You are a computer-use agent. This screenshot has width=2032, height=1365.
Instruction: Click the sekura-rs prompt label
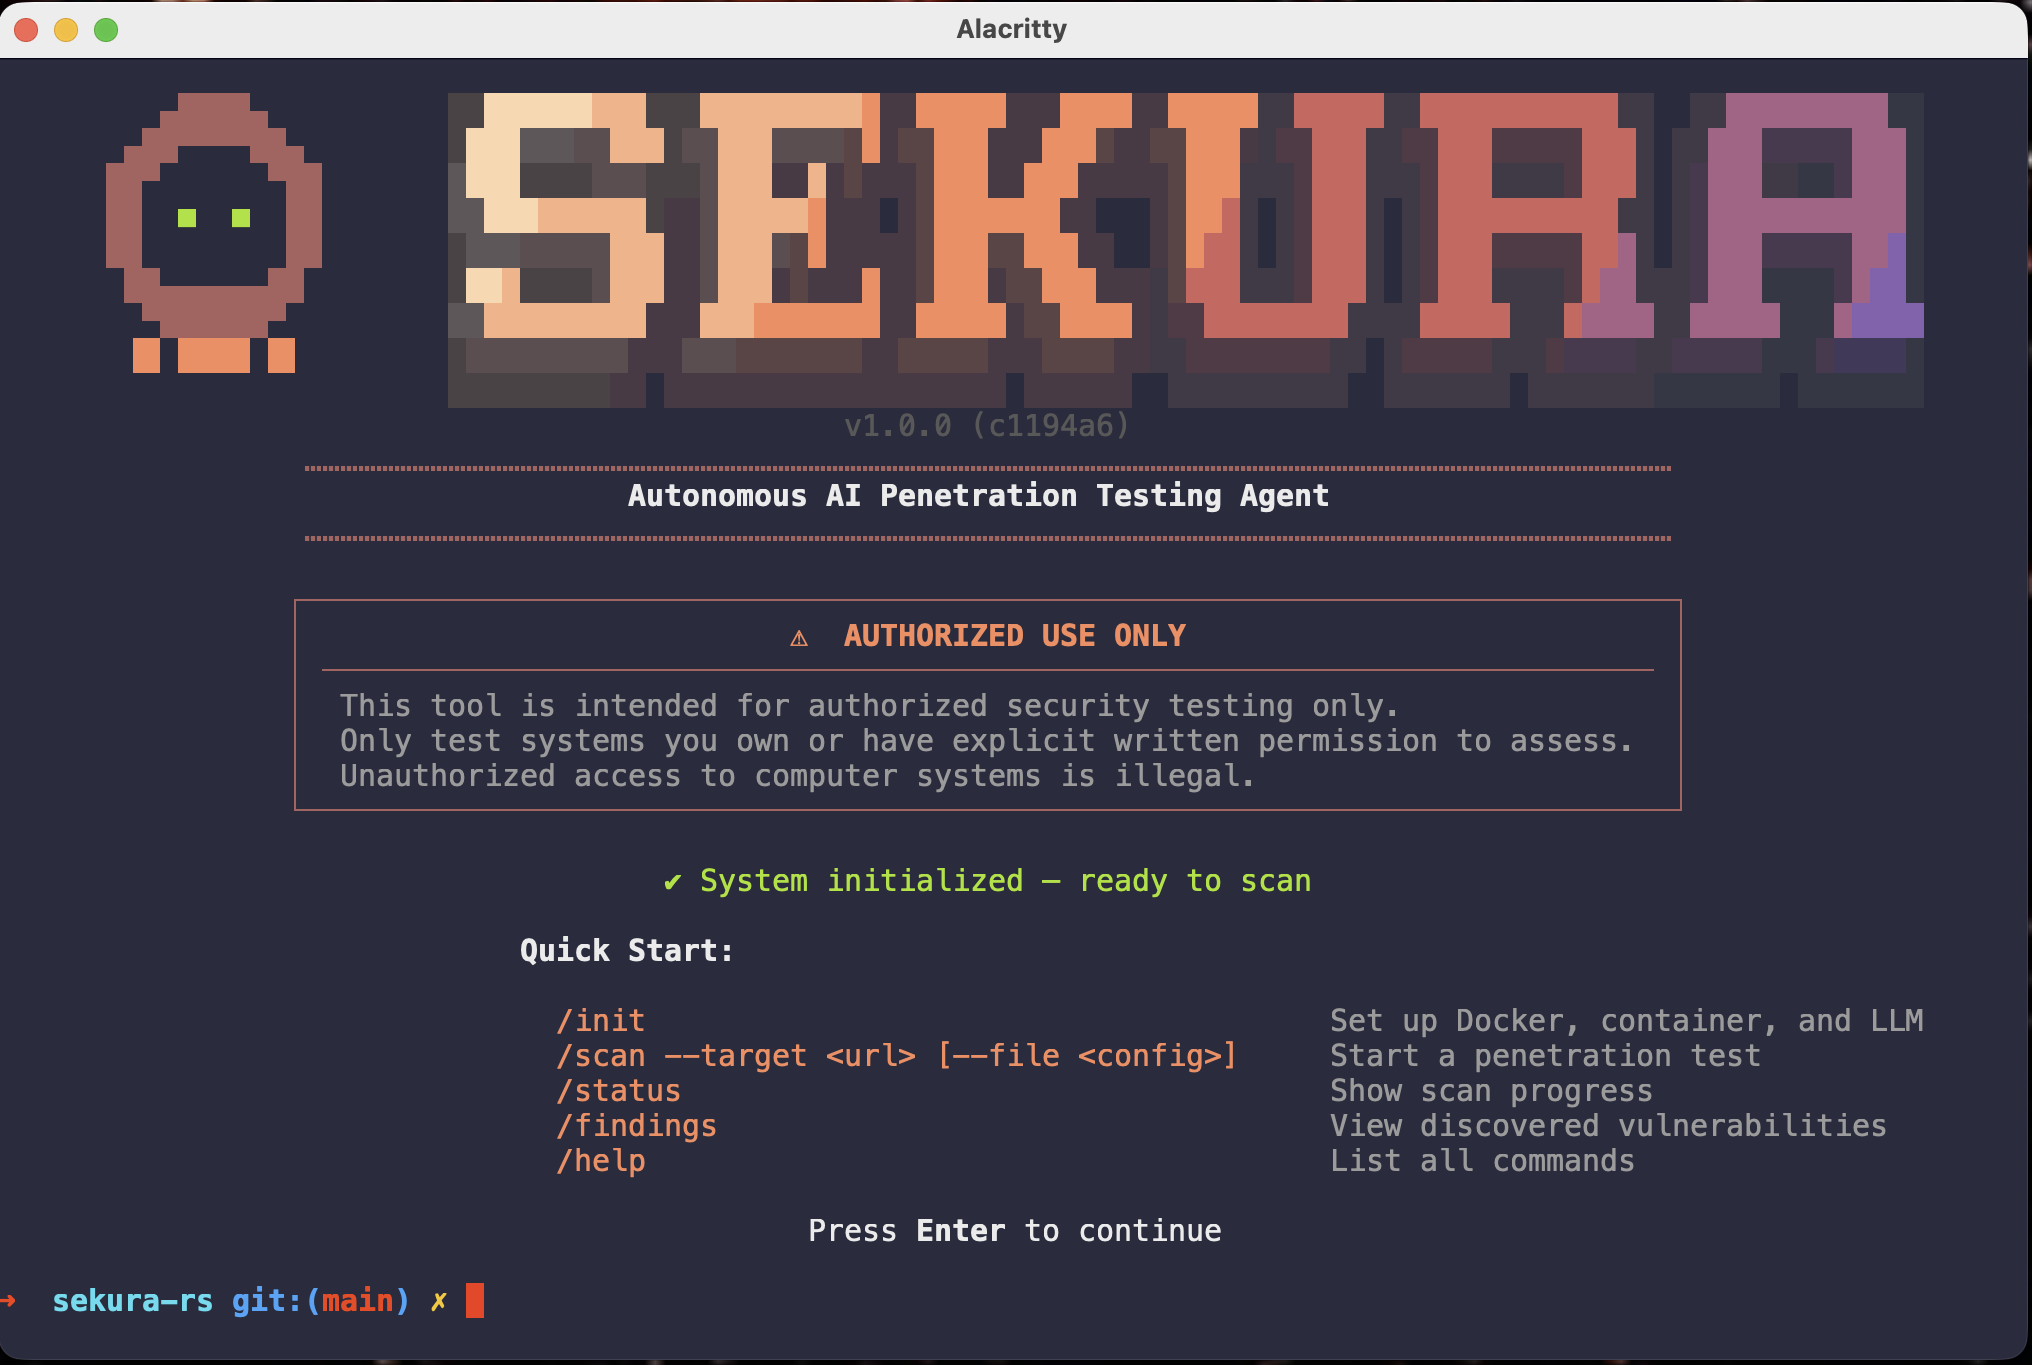click(134, 1300)
